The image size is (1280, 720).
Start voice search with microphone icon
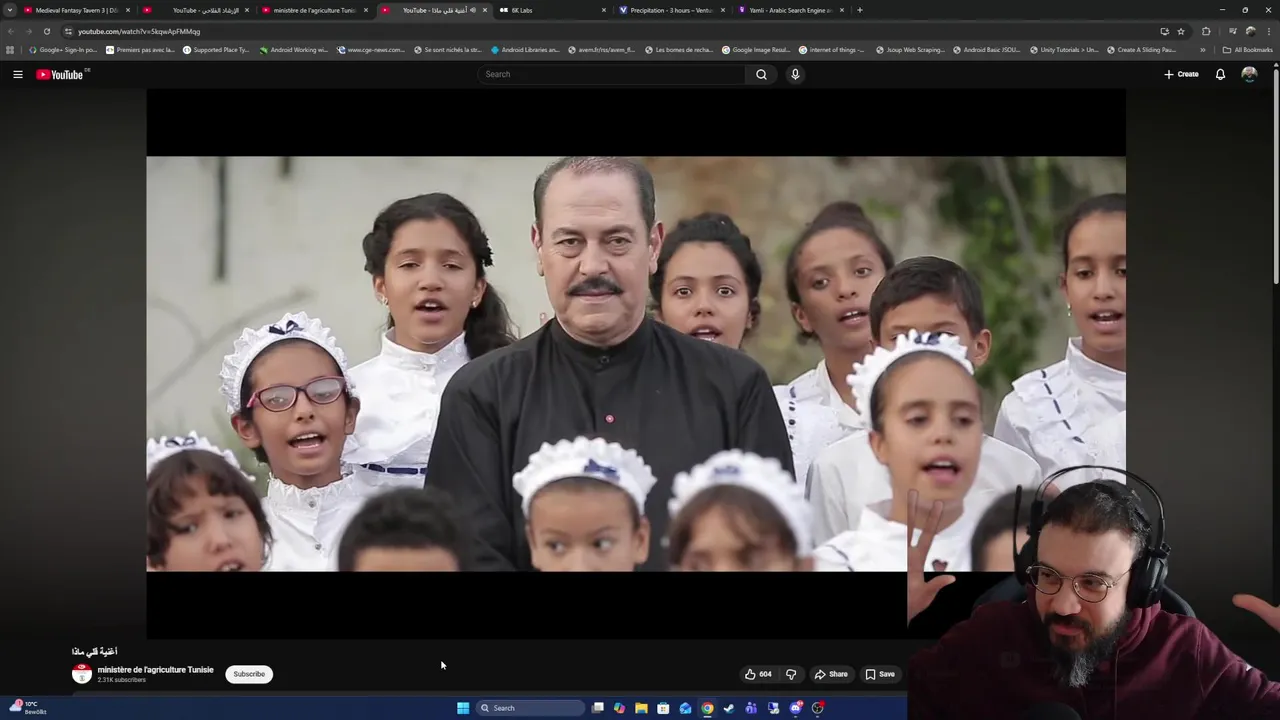[795, 74]
